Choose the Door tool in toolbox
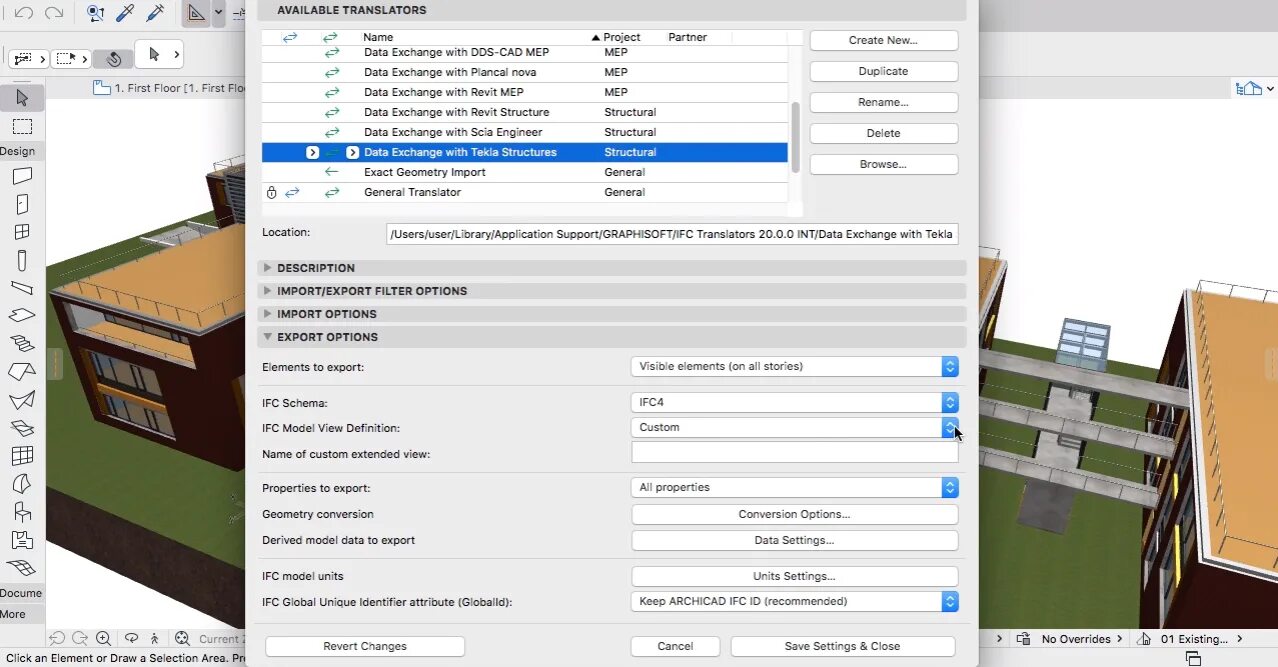Screen dimensions: 1278x667 [x=22, y=204]
